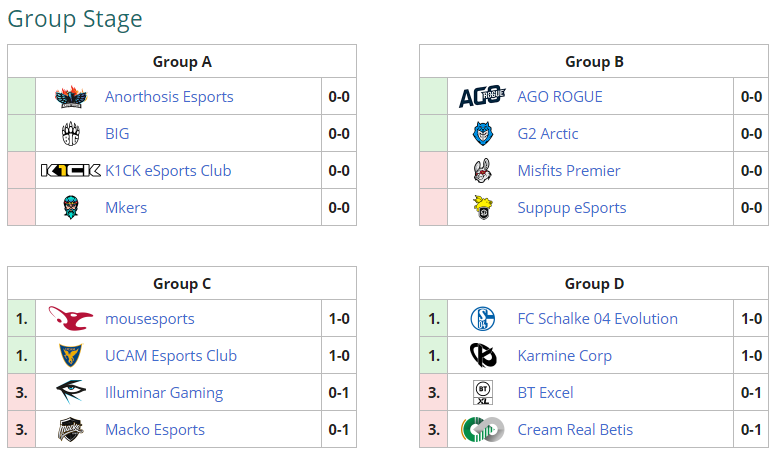The image size is (779, 458).
Task: Click the mousesports team logo
Action: tap(70, 319)
